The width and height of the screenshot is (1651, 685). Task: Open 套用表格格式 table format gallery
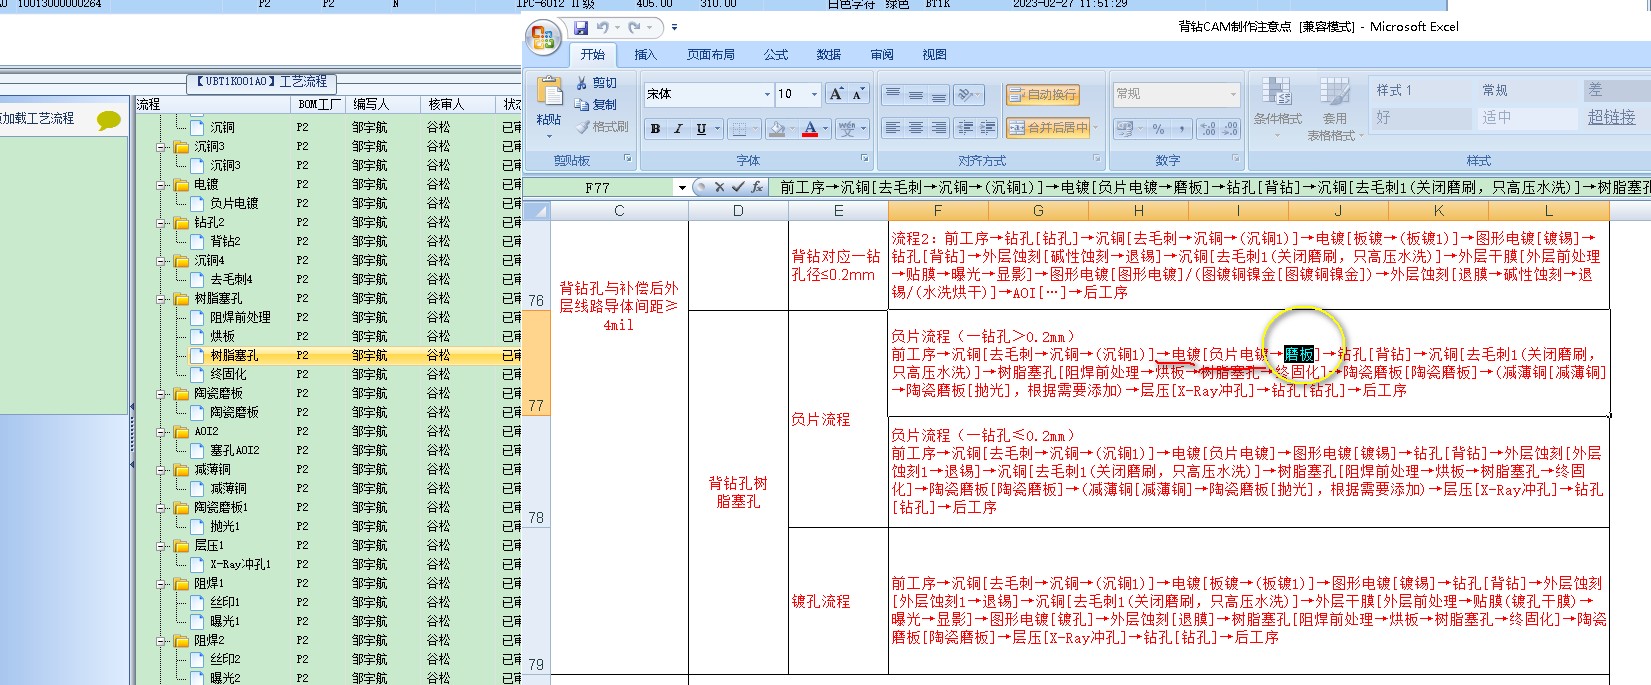coord(1334,109)
